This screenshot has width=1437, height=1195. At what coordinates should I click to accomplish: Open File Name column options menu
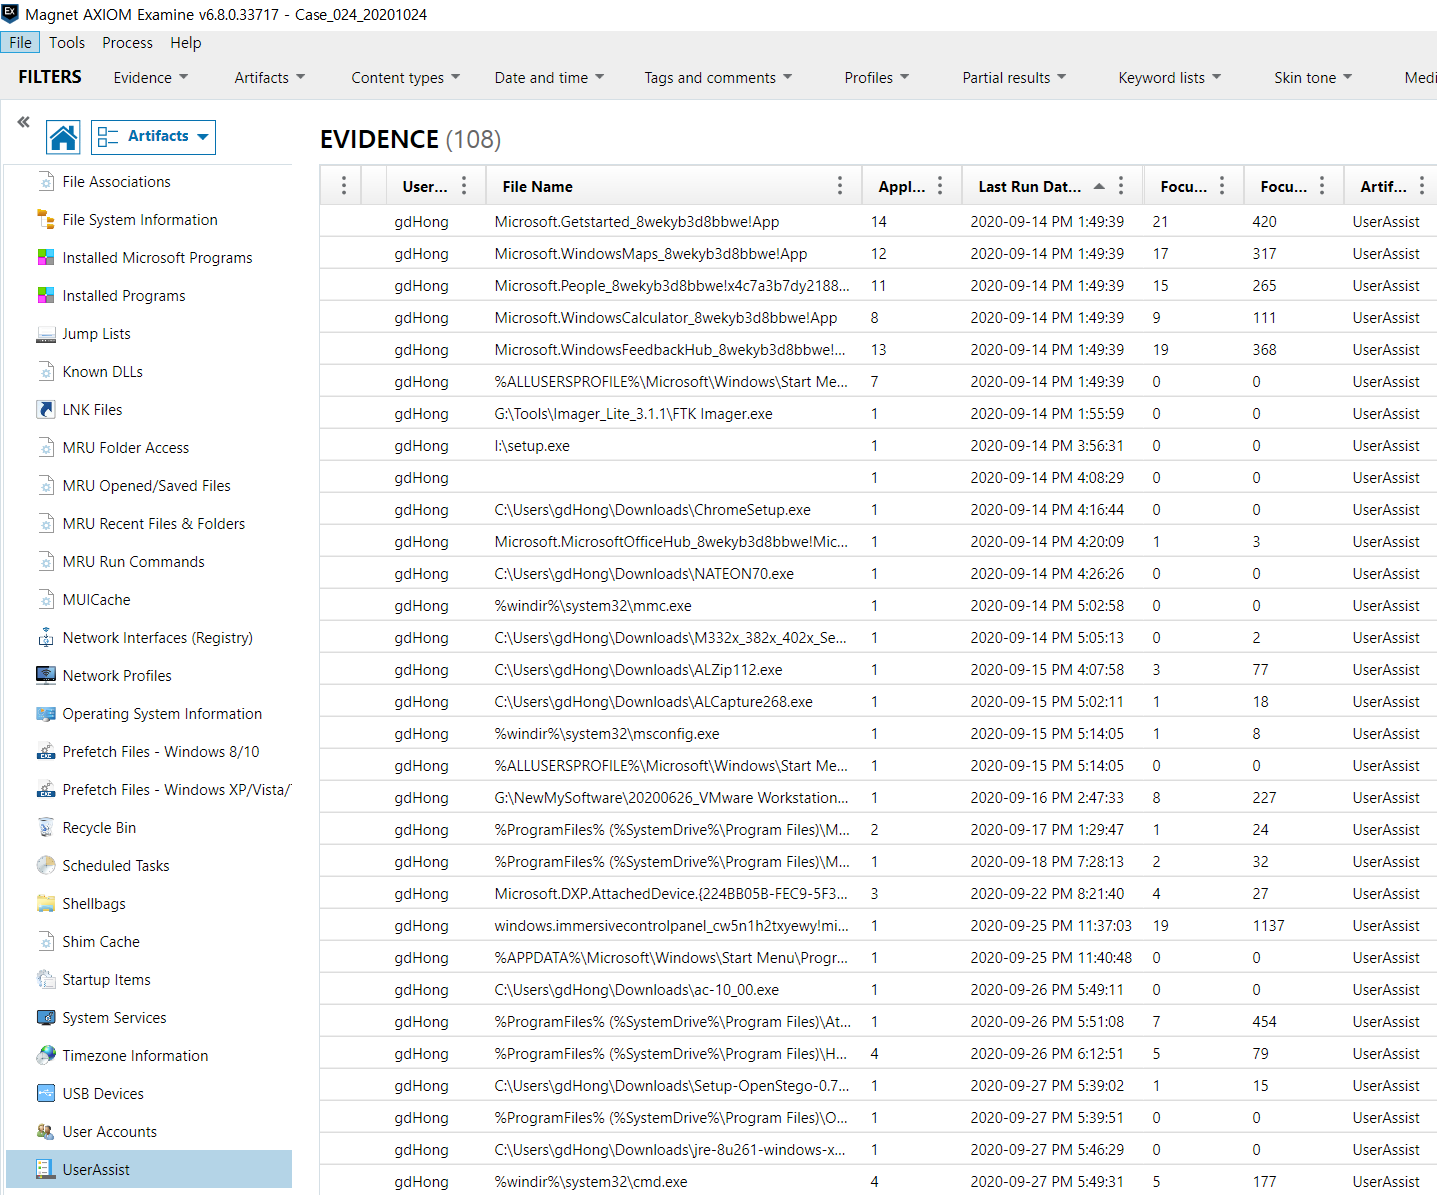(840, 186)
